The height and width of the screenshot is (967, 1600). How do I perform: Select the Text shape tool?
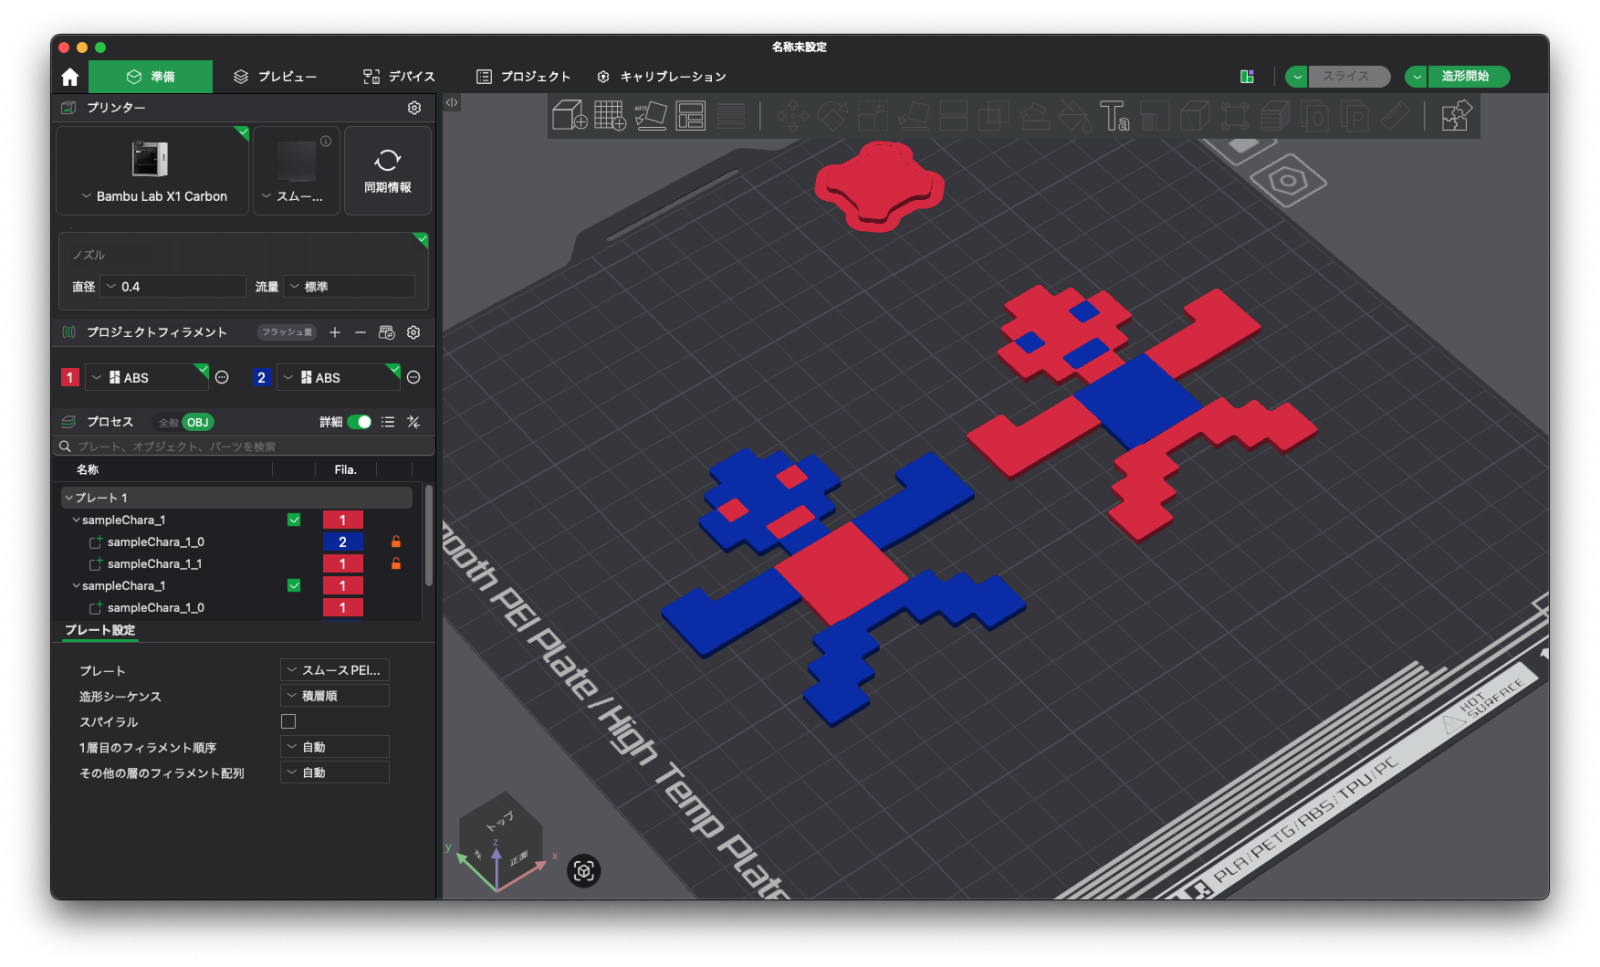(x=1114, y=116)
